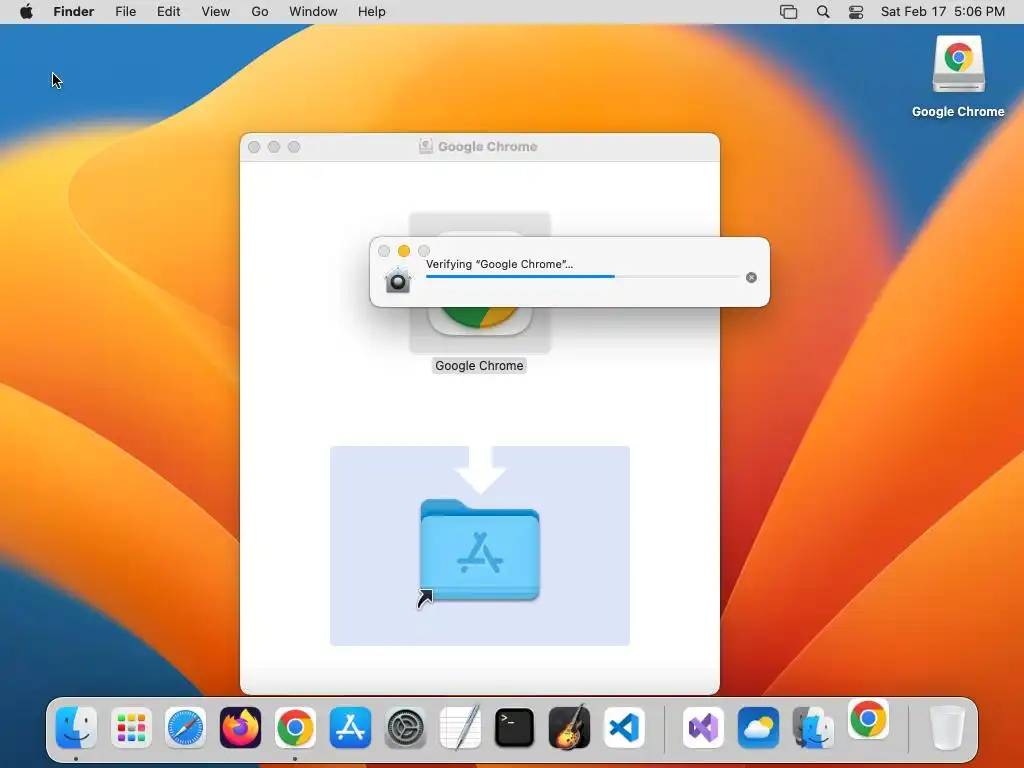Select the Google Chrome app label in window
Viewport: 1024px width, 768px height.
tap(479, 366)
